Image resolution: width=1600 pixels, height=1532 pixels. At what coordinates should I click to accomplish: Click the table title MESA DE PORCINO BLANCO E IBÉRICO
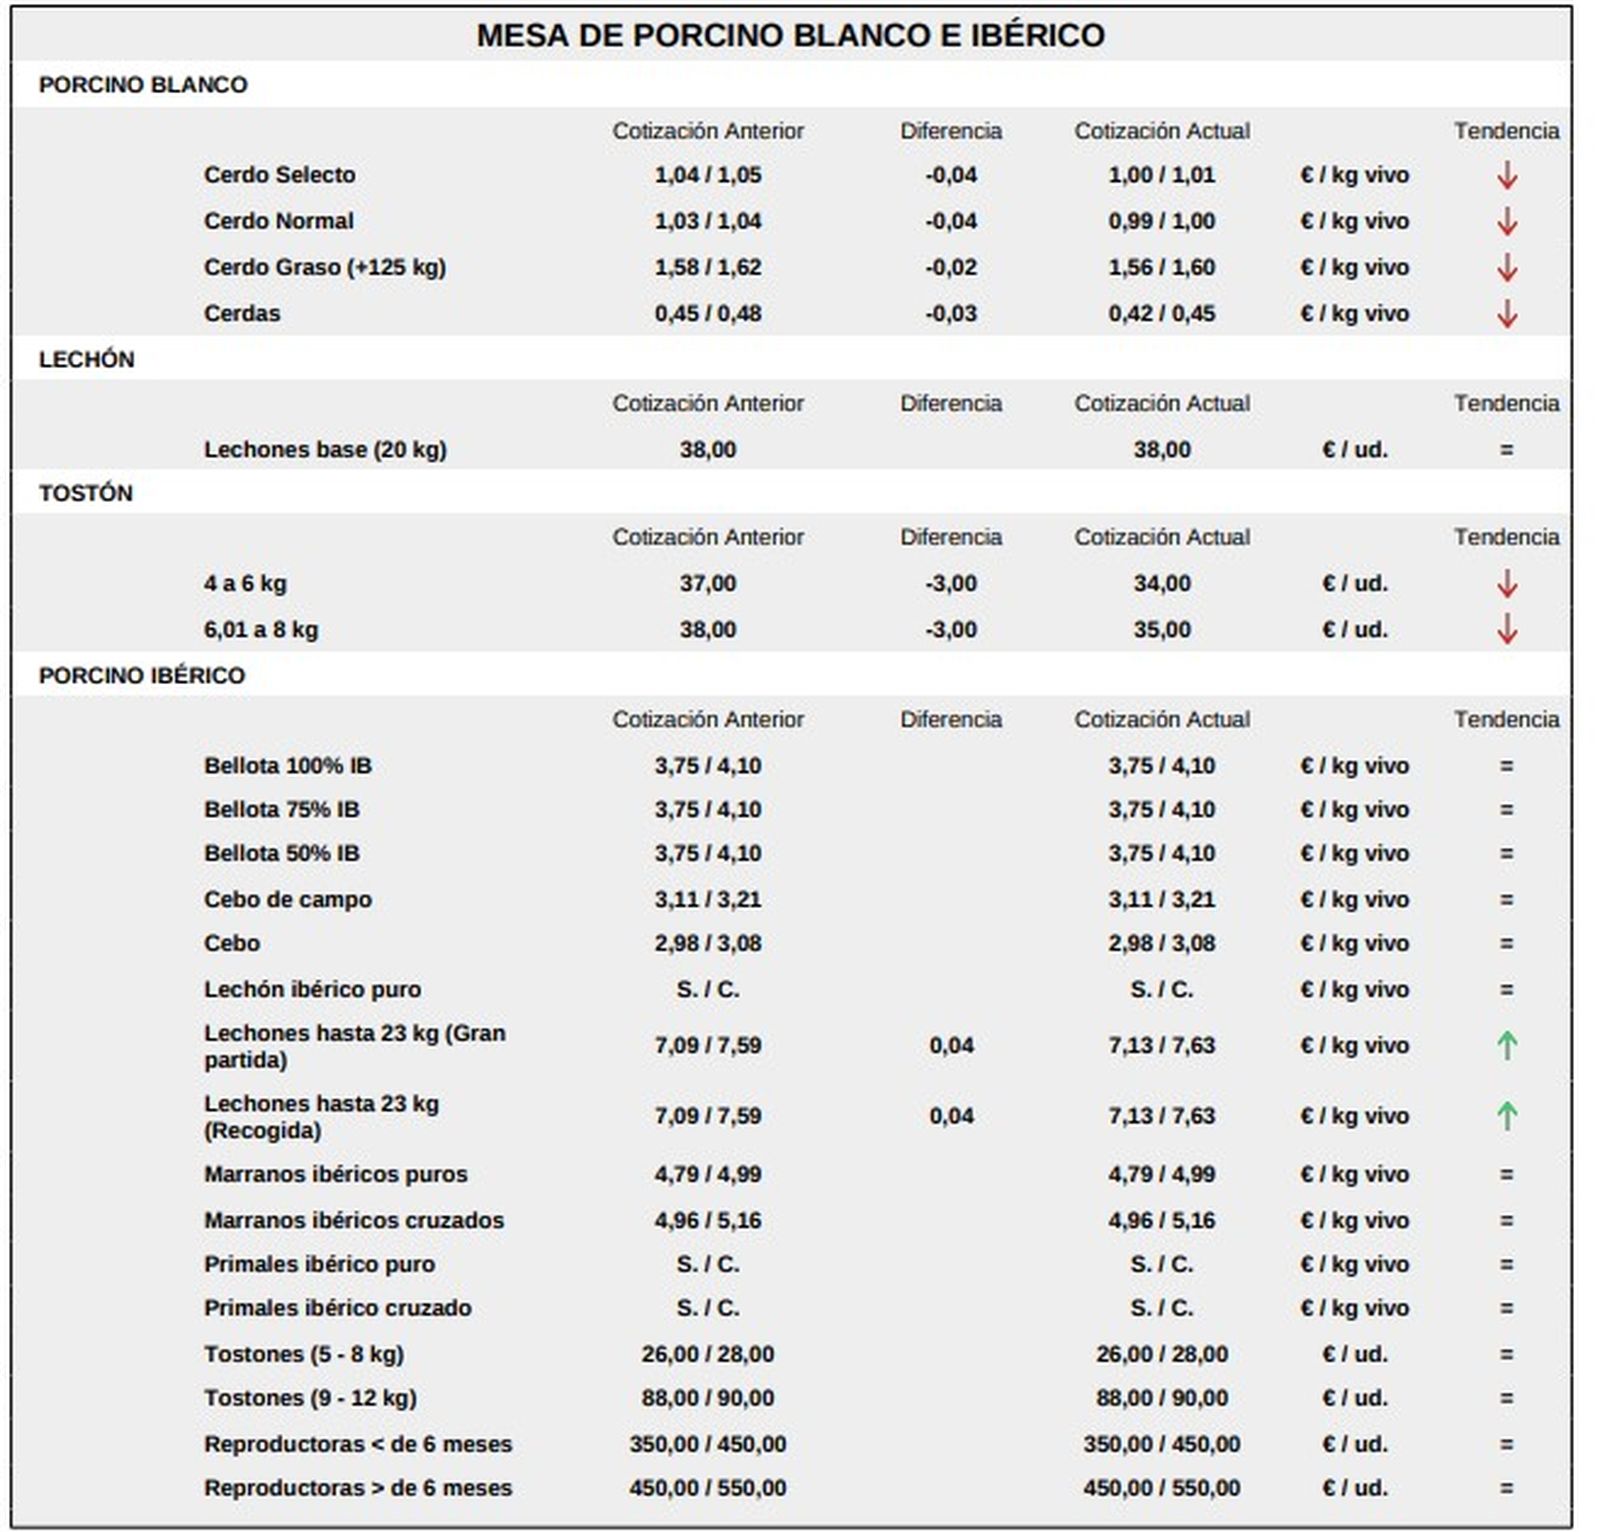point(790,36)
